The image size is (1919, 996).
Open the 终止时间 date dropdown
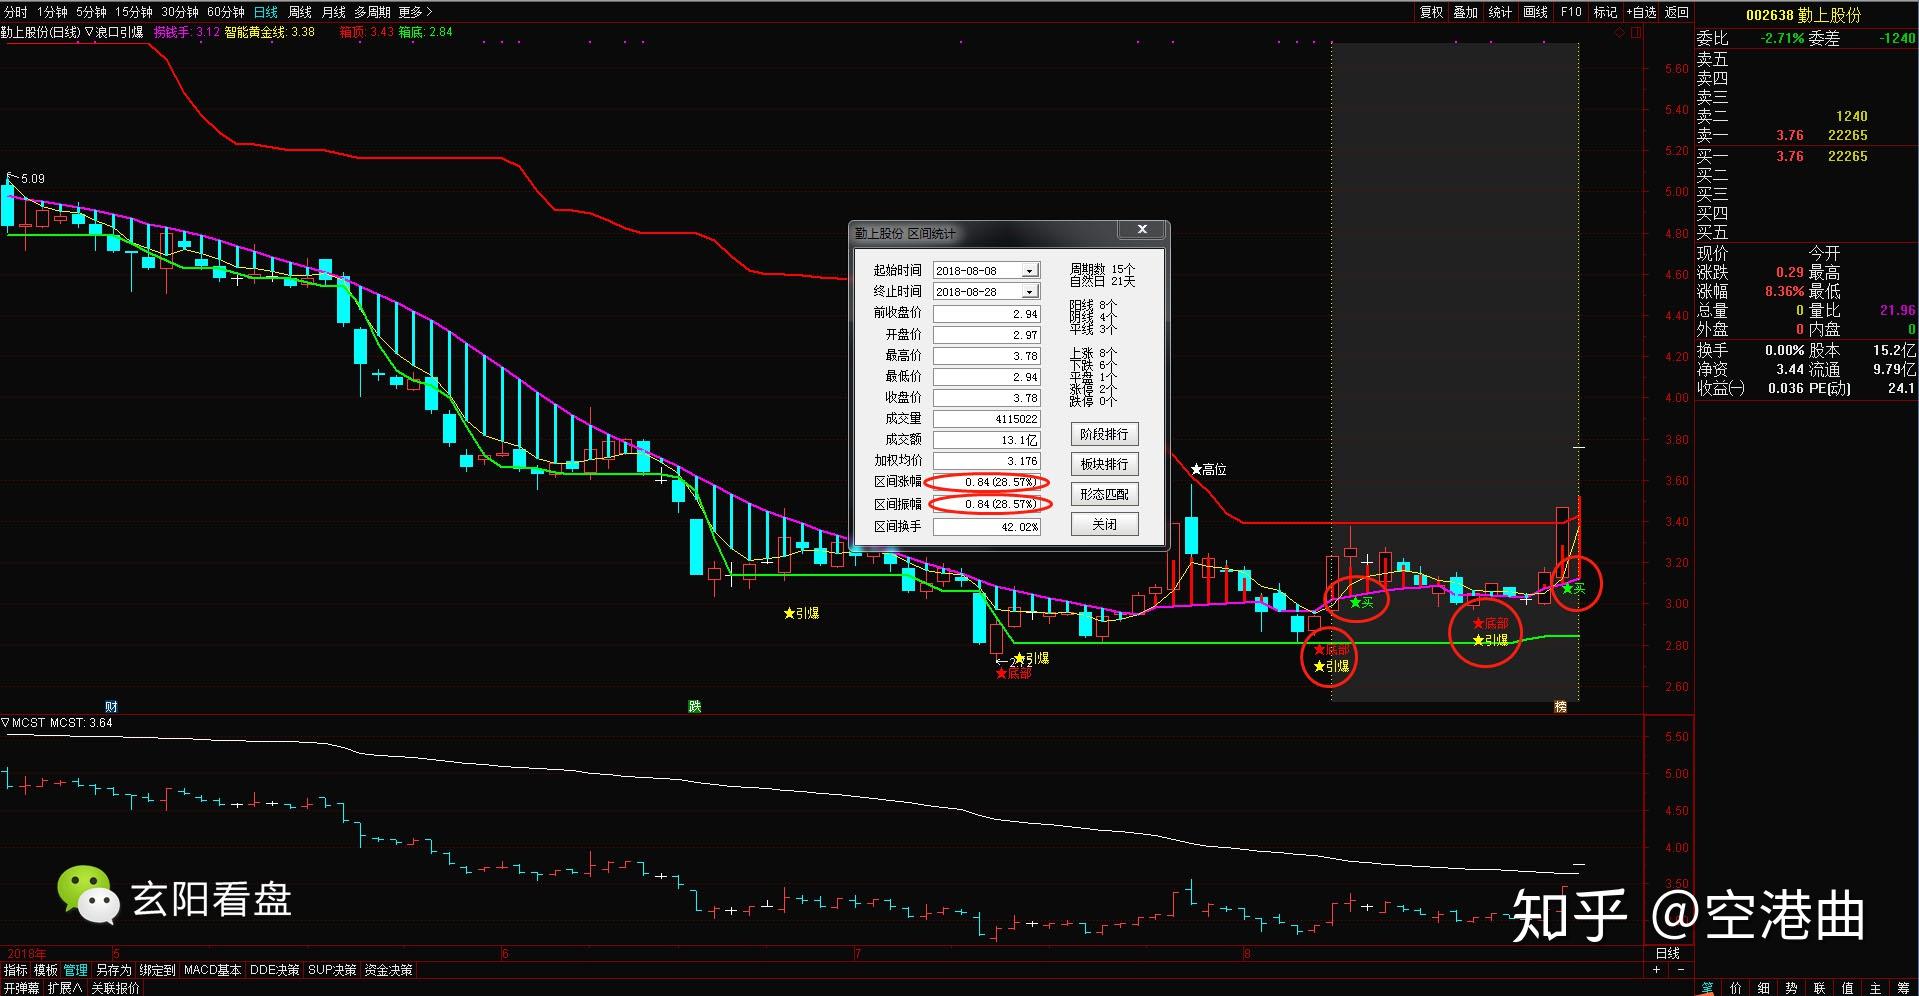(1029, 292)
